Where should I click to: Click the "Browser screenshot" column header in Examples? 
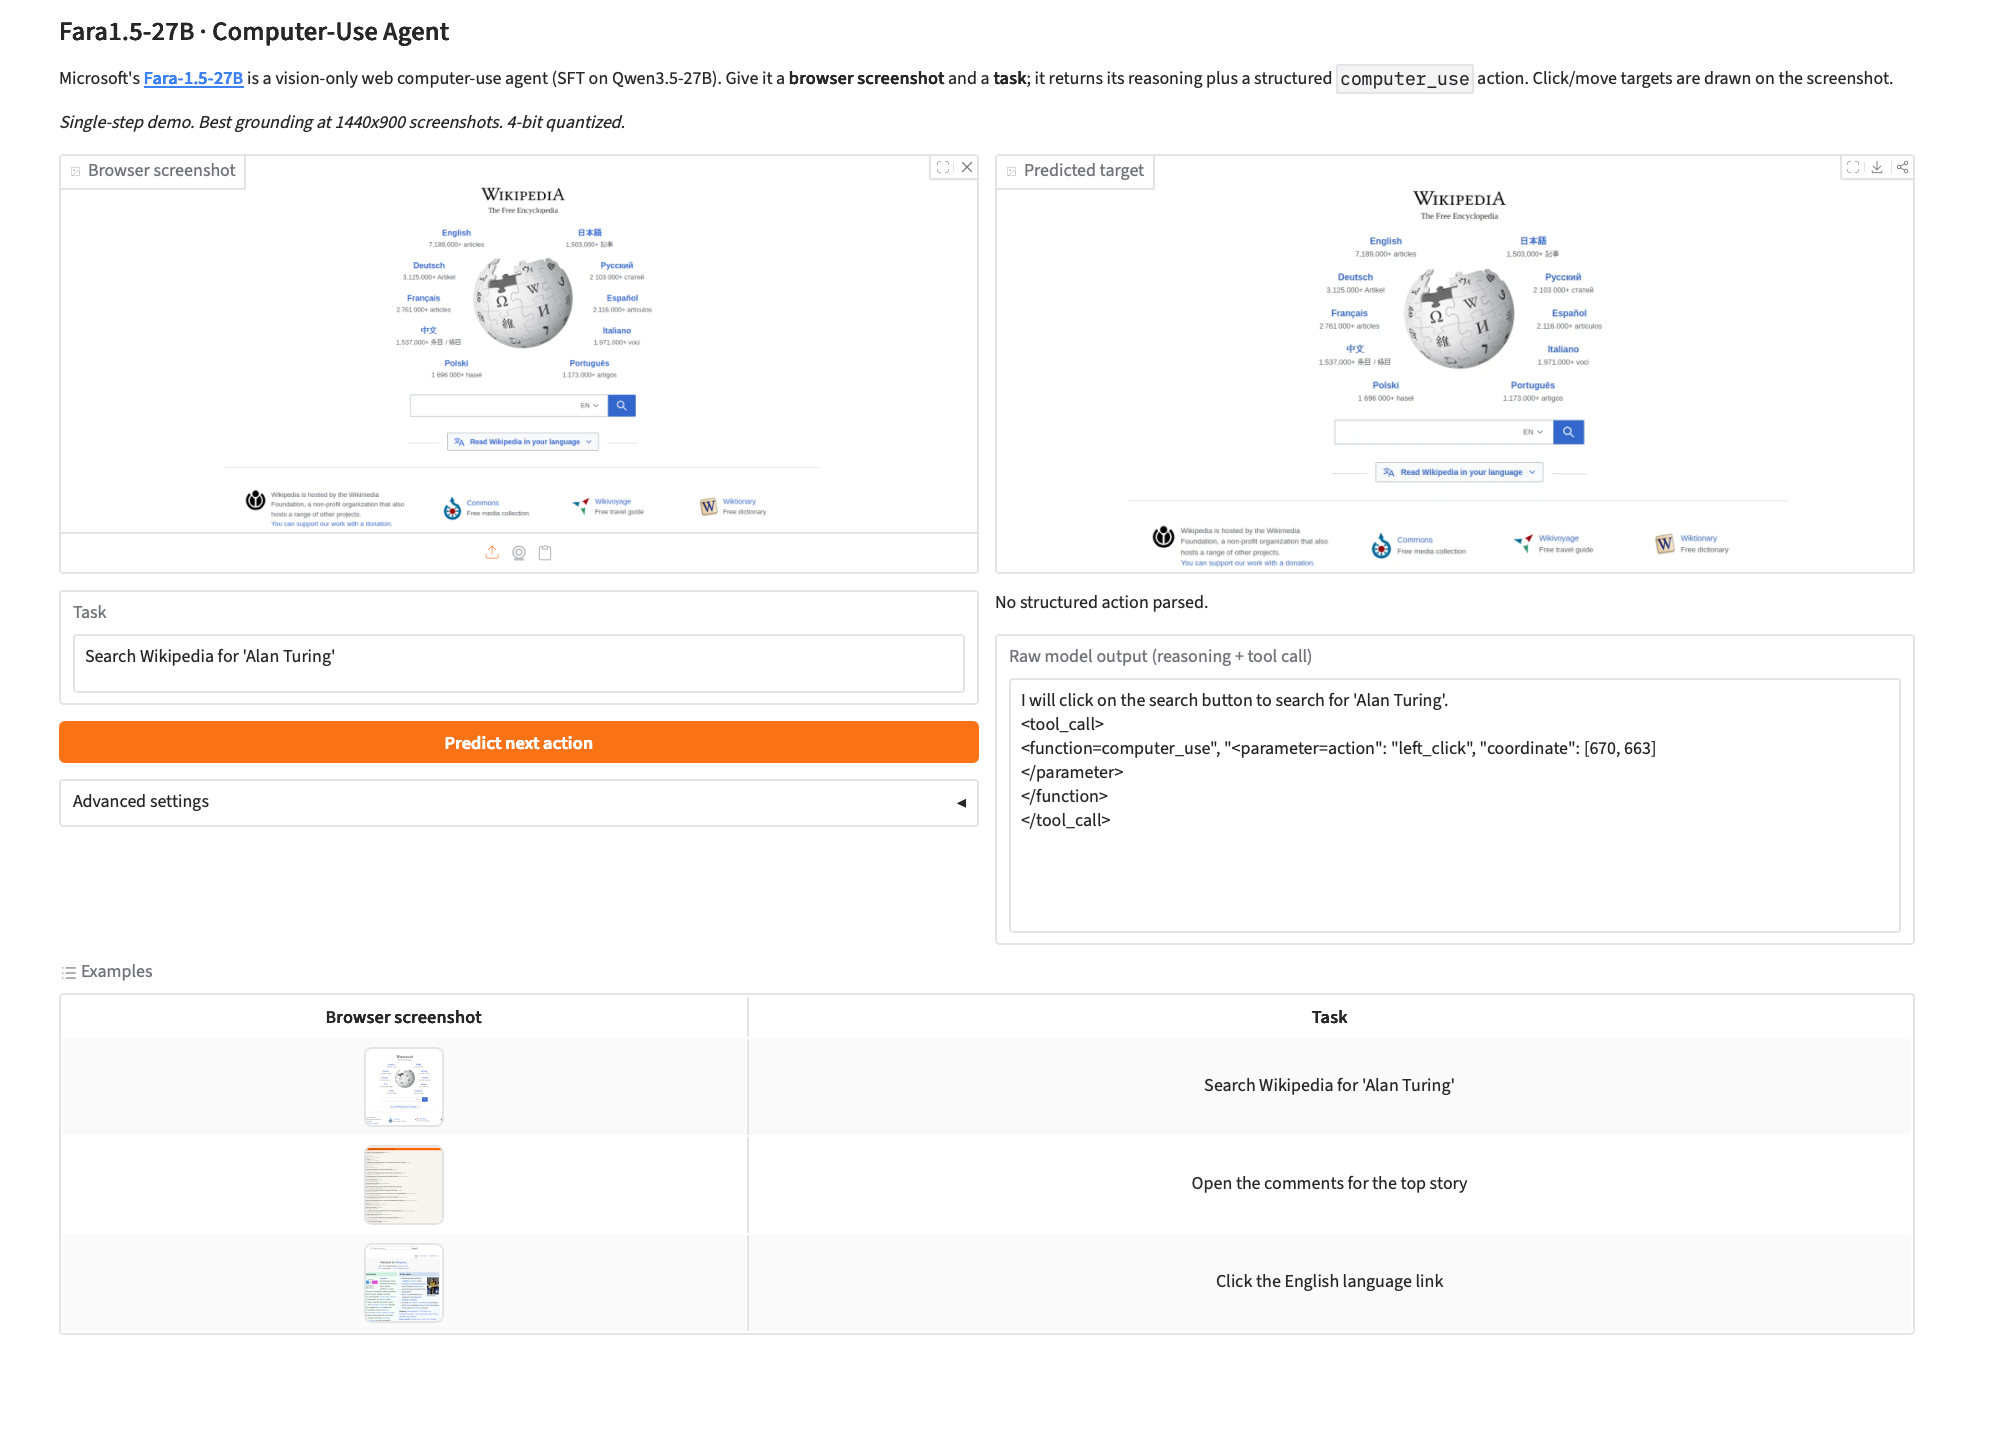(403, 1017)
